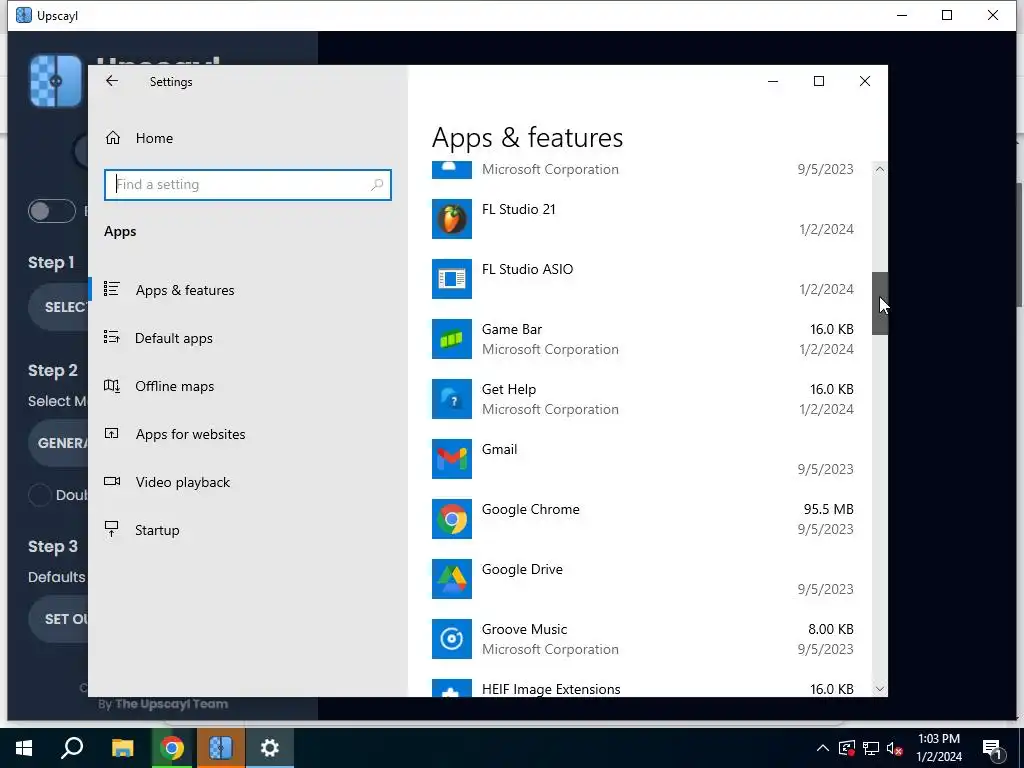Click the network tray icon
The height and width of the screenshot is (768, 1024).
(x=871, y=748)
